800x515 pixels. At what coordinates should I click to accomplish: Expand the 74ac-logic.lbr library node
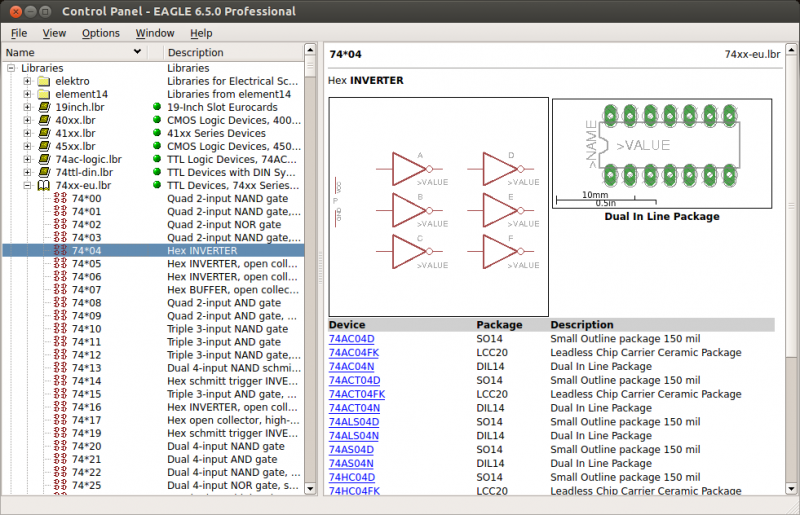(27, 159)
